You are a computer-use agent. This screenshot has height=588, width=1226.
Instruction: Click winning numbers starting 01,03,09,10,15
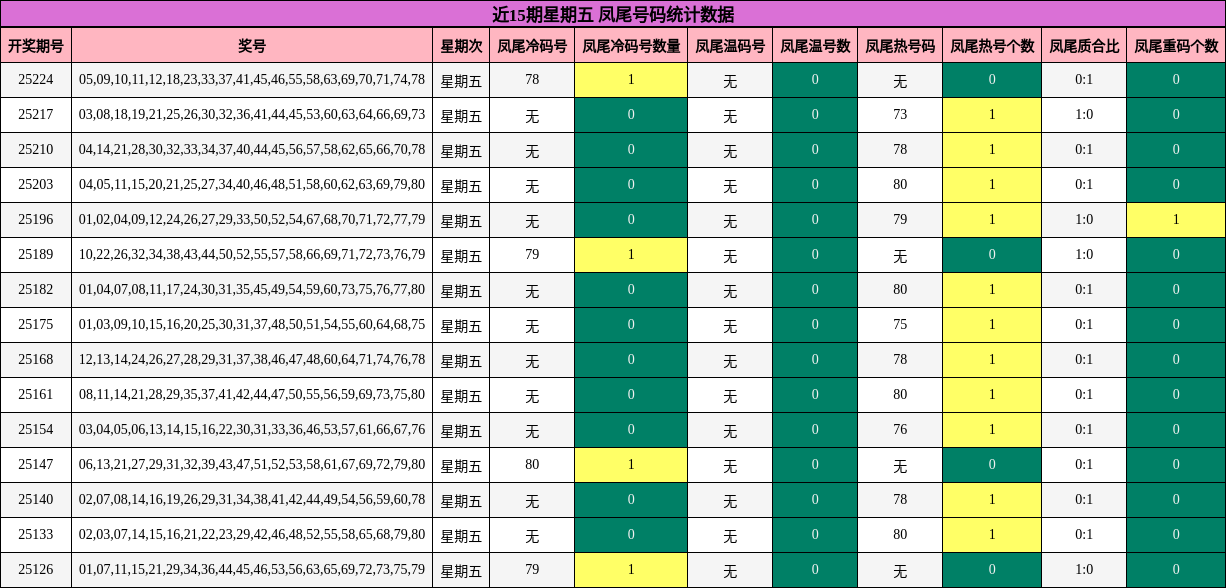point(252,325)
